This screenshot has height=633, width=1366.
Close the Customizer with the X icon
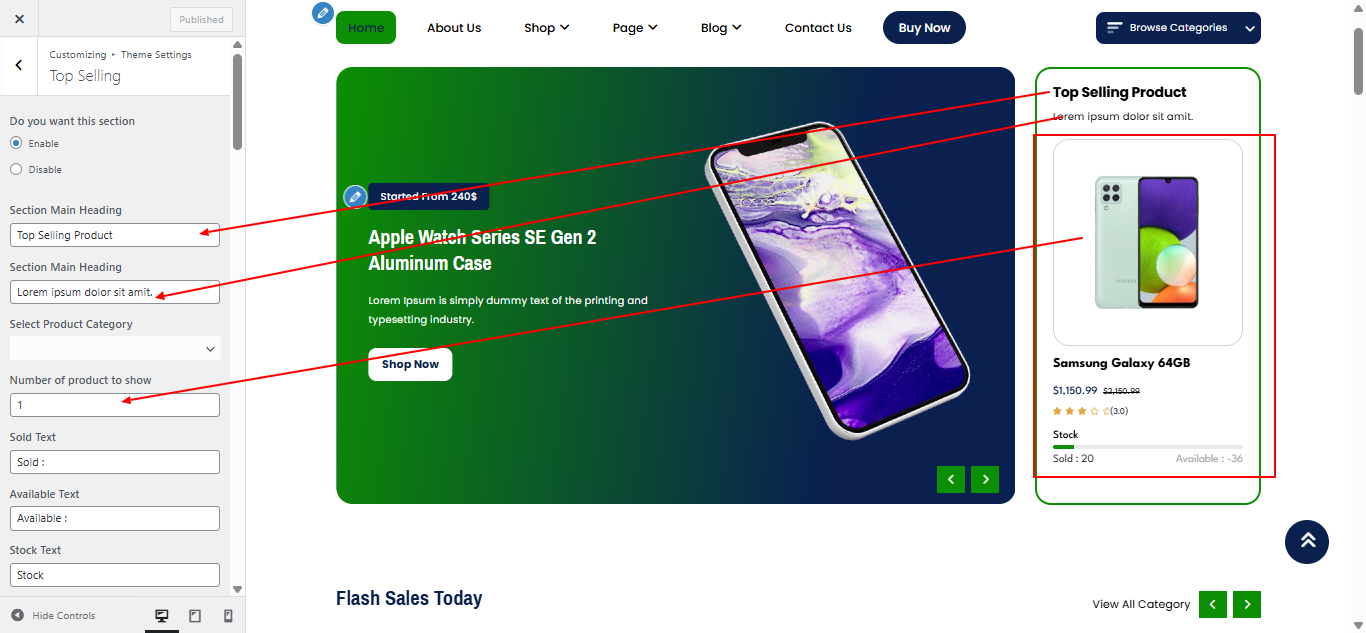tap(19, 19)
